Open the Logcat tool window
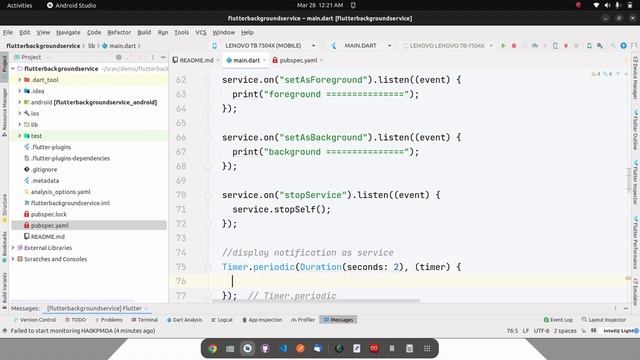Viewport: 640px width, 360px height. (x=222, y=320)
